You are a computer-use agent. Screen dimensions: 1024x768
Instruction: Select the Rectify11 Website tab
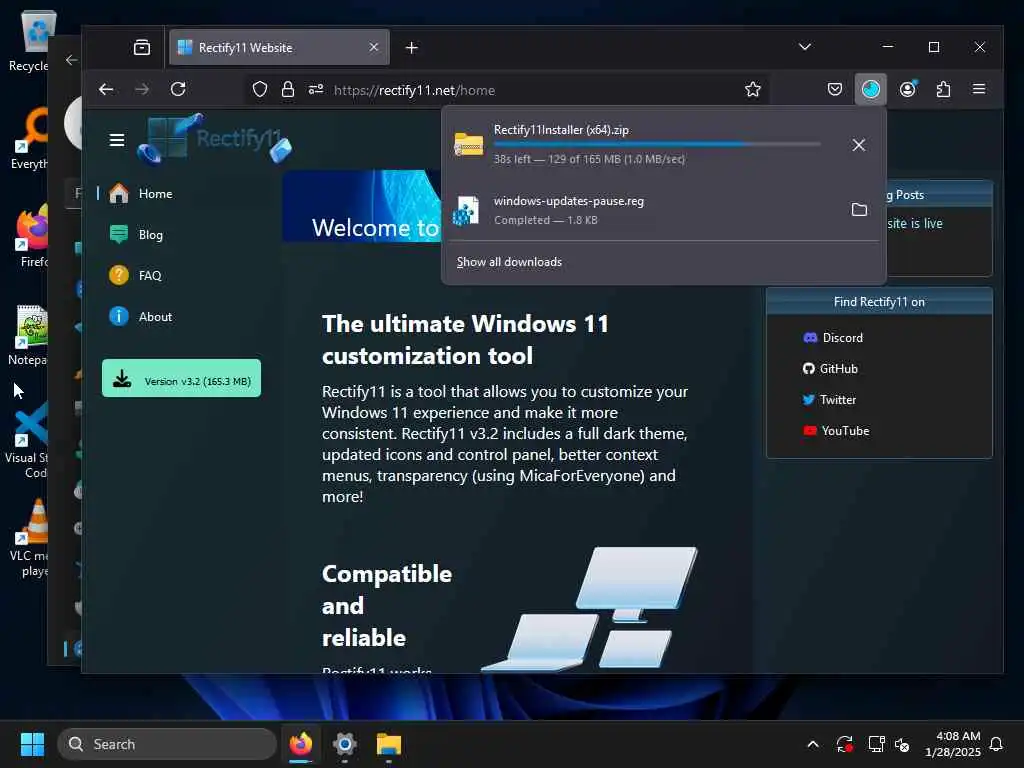click(279, 48)
